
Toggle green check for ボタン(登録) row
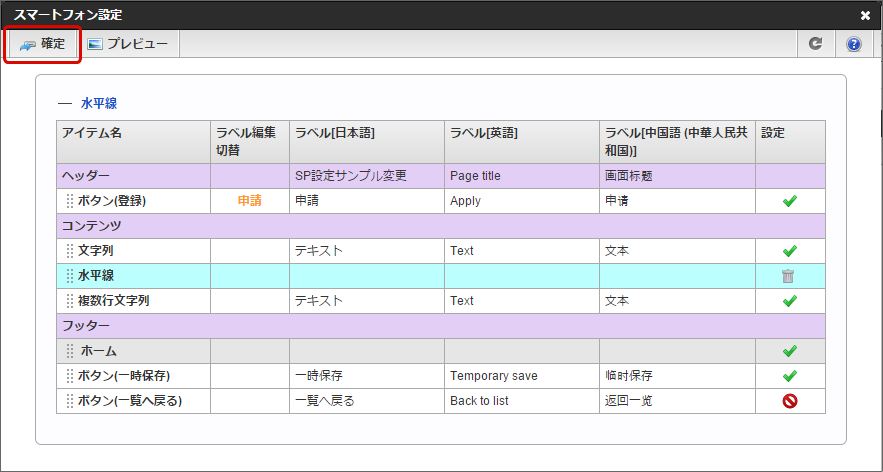789,201
